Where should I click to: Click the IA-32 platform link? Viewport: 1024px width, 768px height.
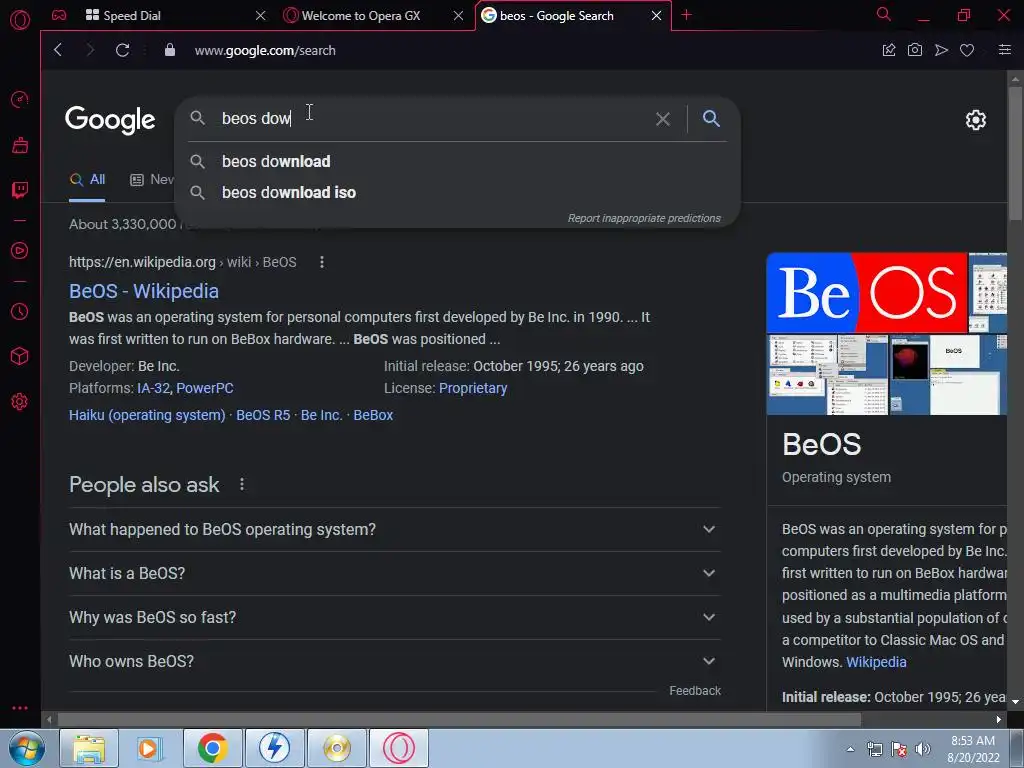153,388
